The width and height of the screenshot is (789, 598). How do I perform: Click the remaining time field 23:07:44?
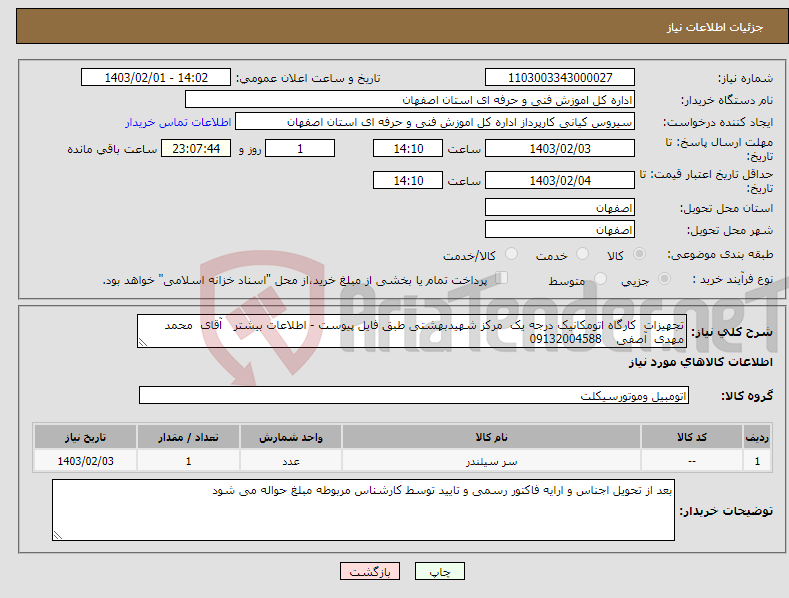click(x=196, y=148)
